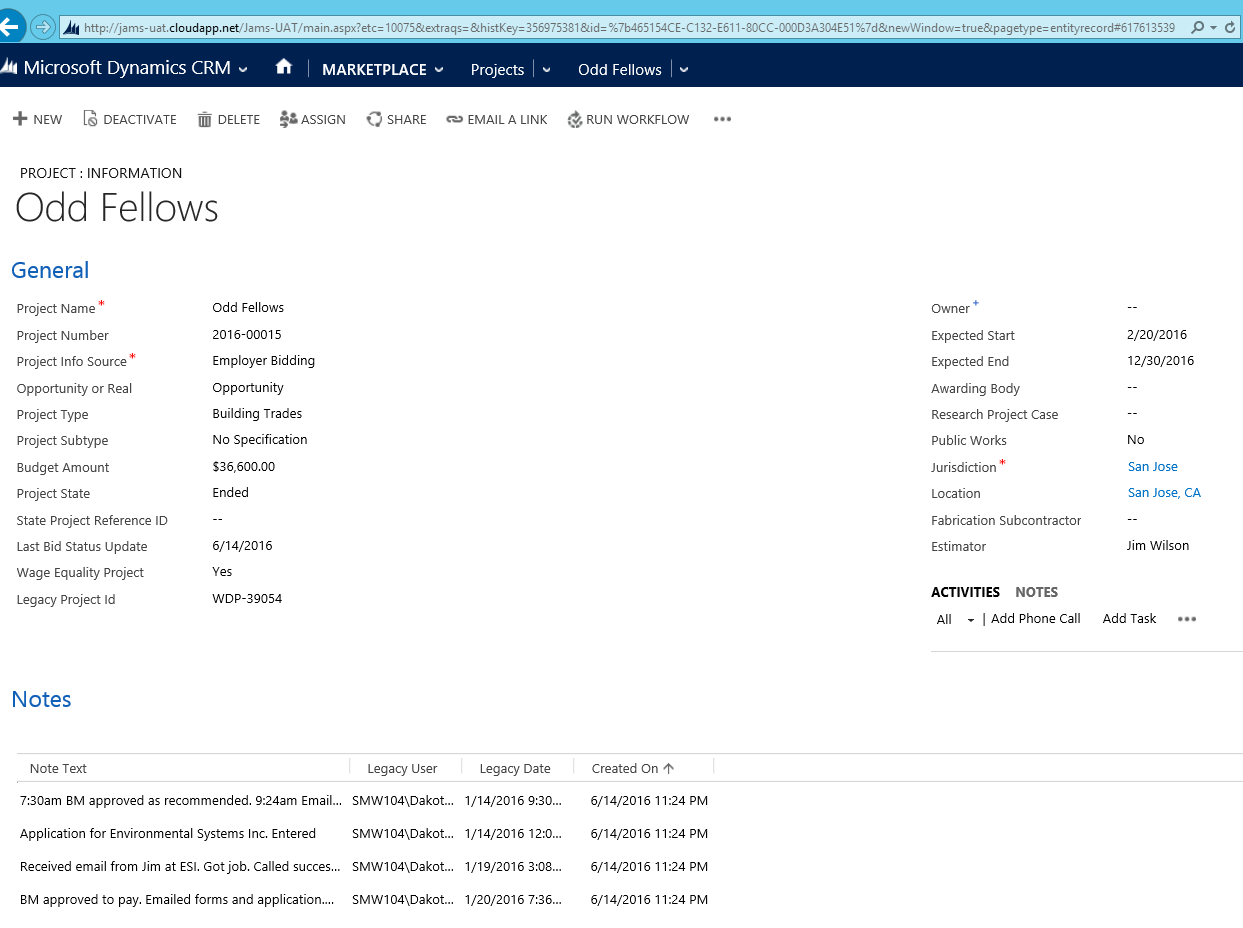
Task: Open the San Jose jurisdiction link
Action: click(1153, 466)
